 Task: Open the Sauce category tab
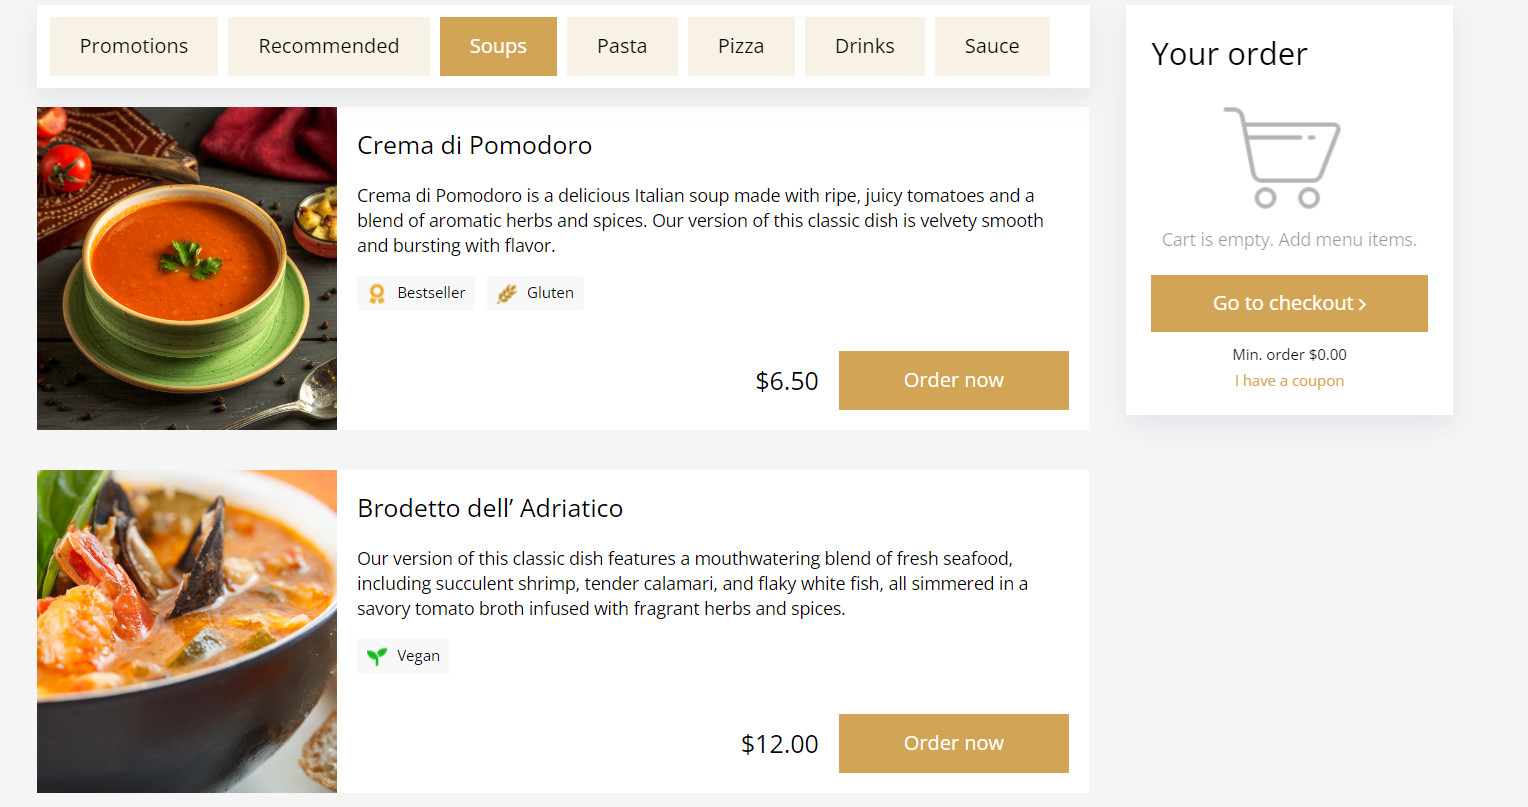[992, 46]
